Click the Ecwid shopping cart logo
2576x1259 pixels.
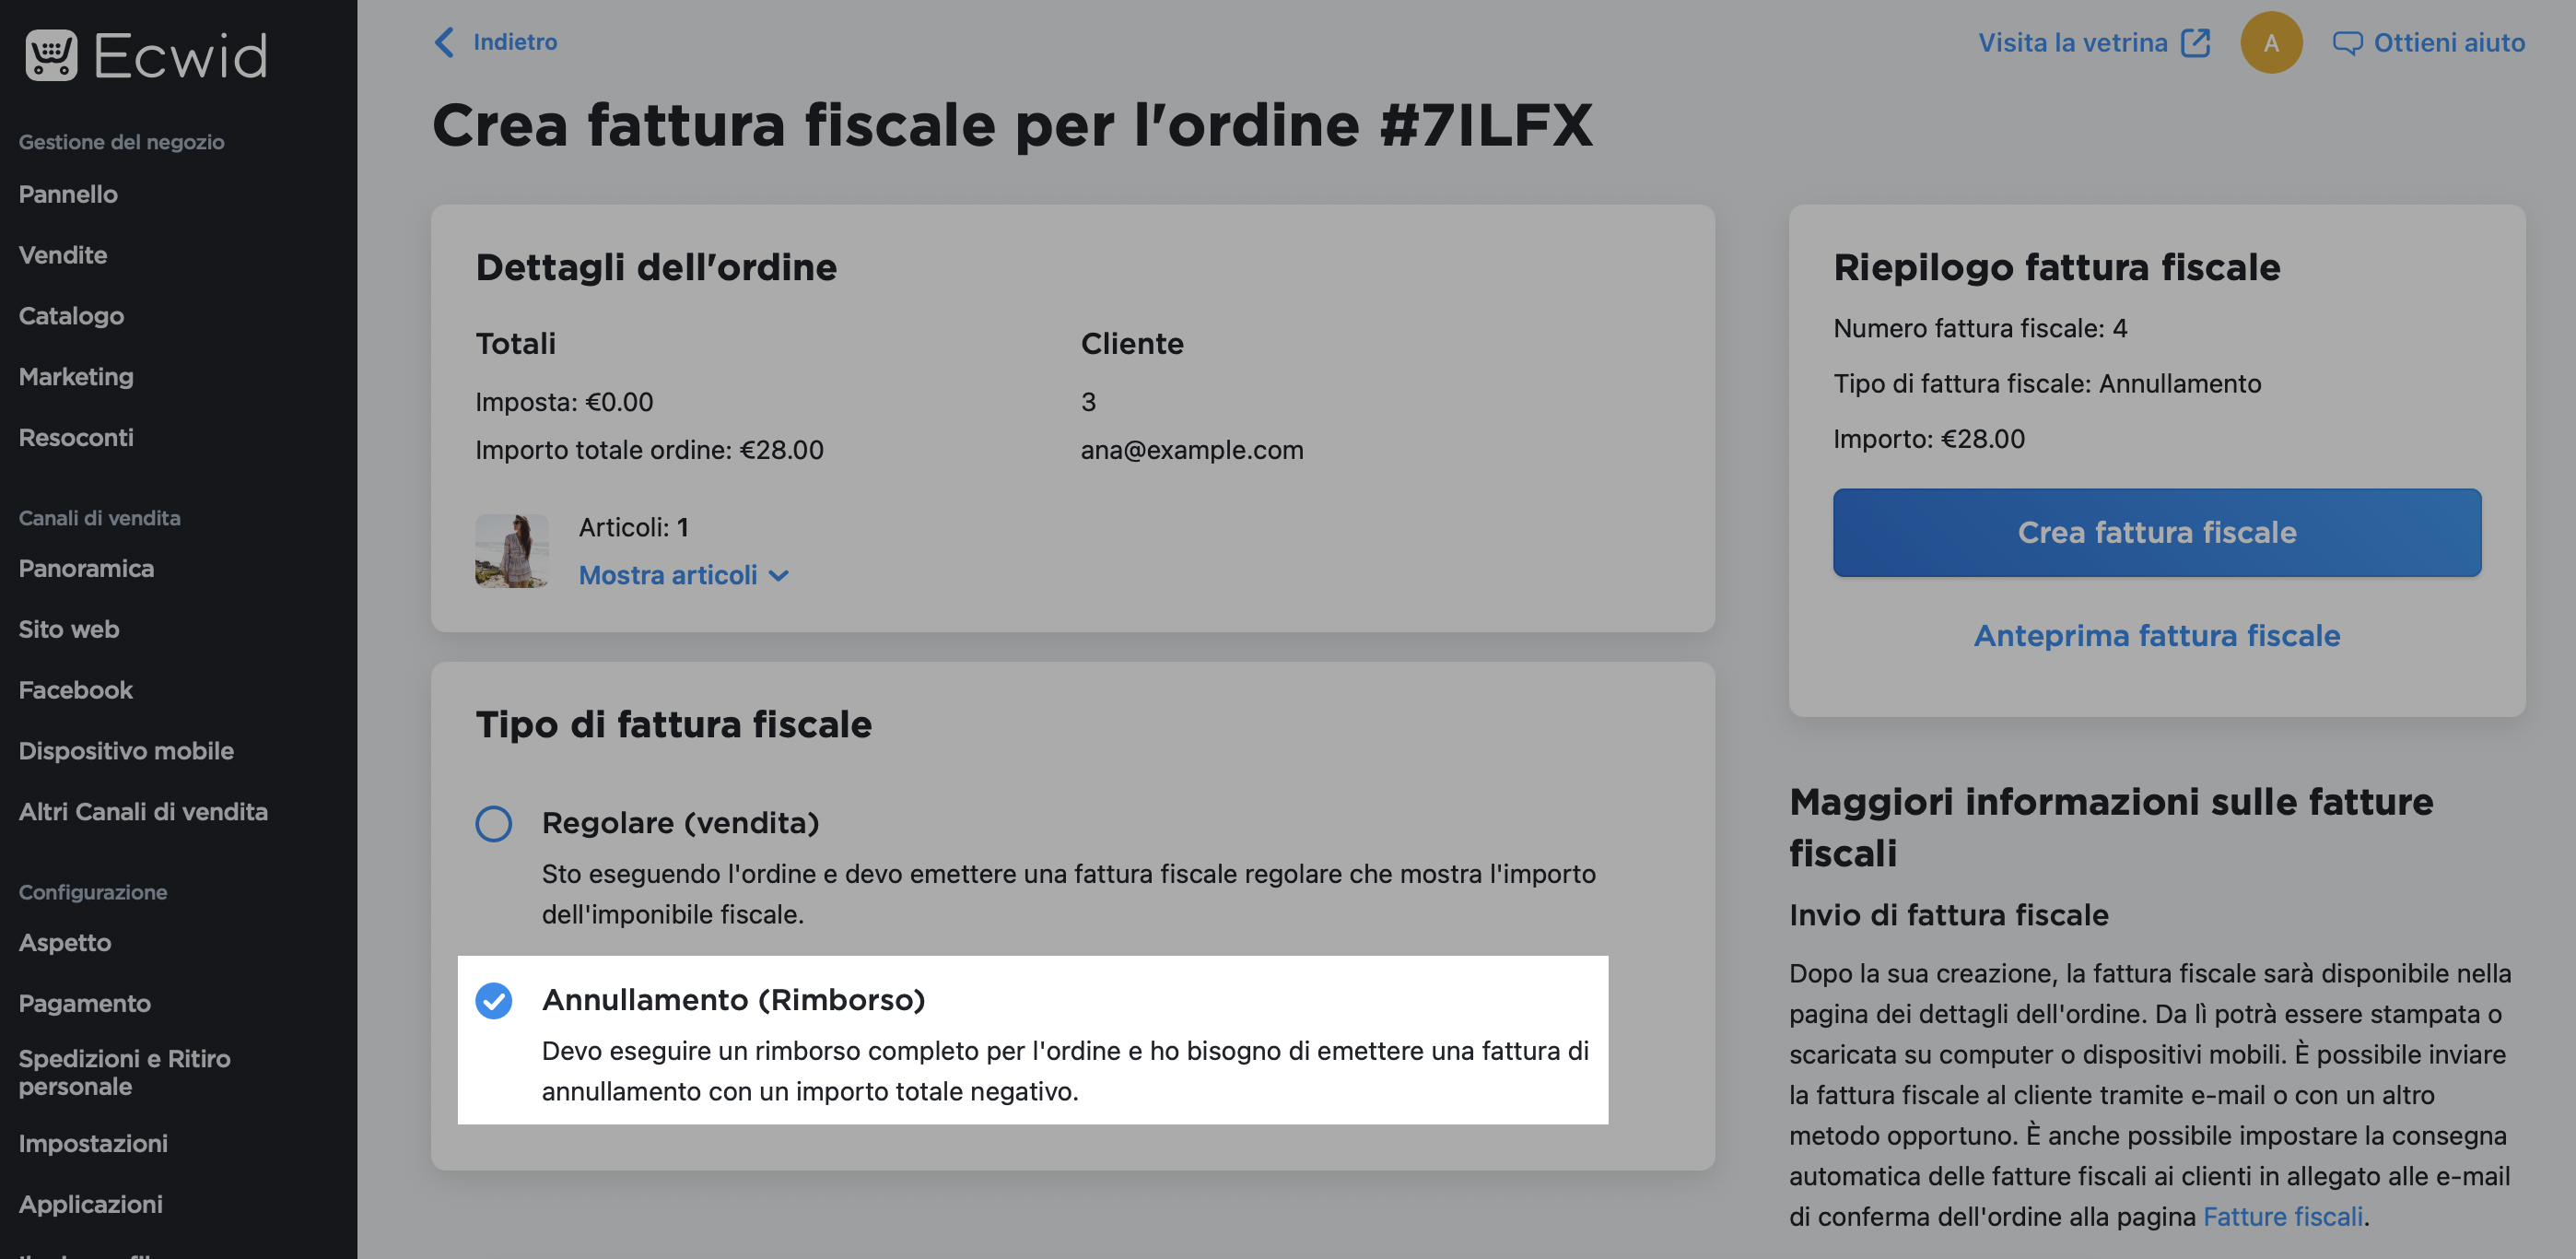[51, 55]
